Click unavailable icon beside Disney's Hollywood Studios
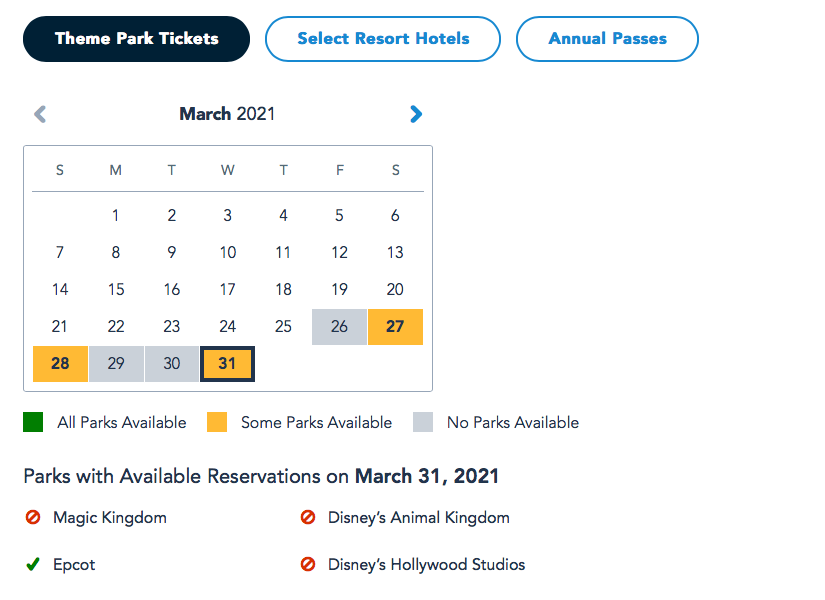This screenshot has height=600, width=825. coord(308,565)
